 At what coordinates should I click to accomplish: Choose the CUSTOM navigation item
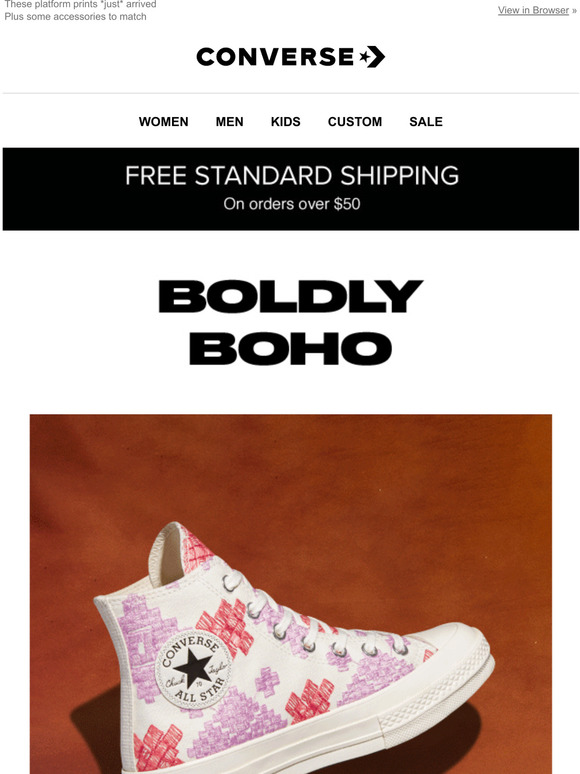click(x=355, y=121)
